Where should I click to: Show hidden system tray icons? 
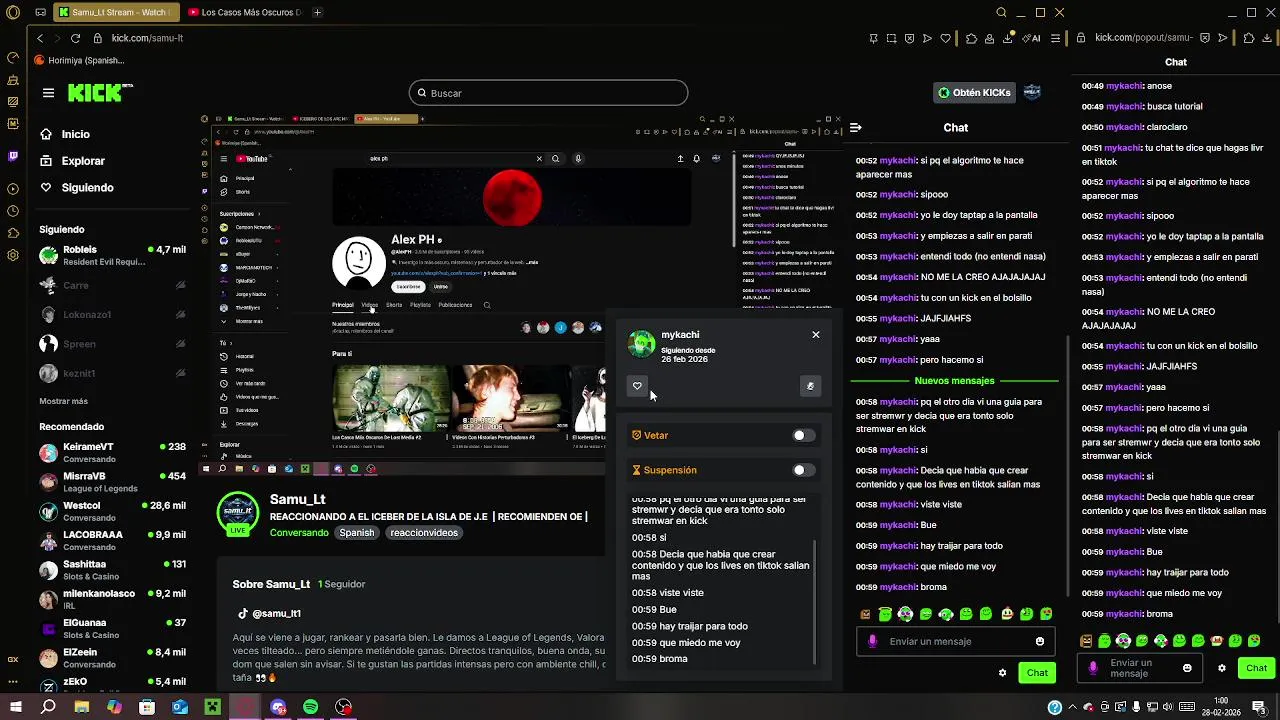1073,707
